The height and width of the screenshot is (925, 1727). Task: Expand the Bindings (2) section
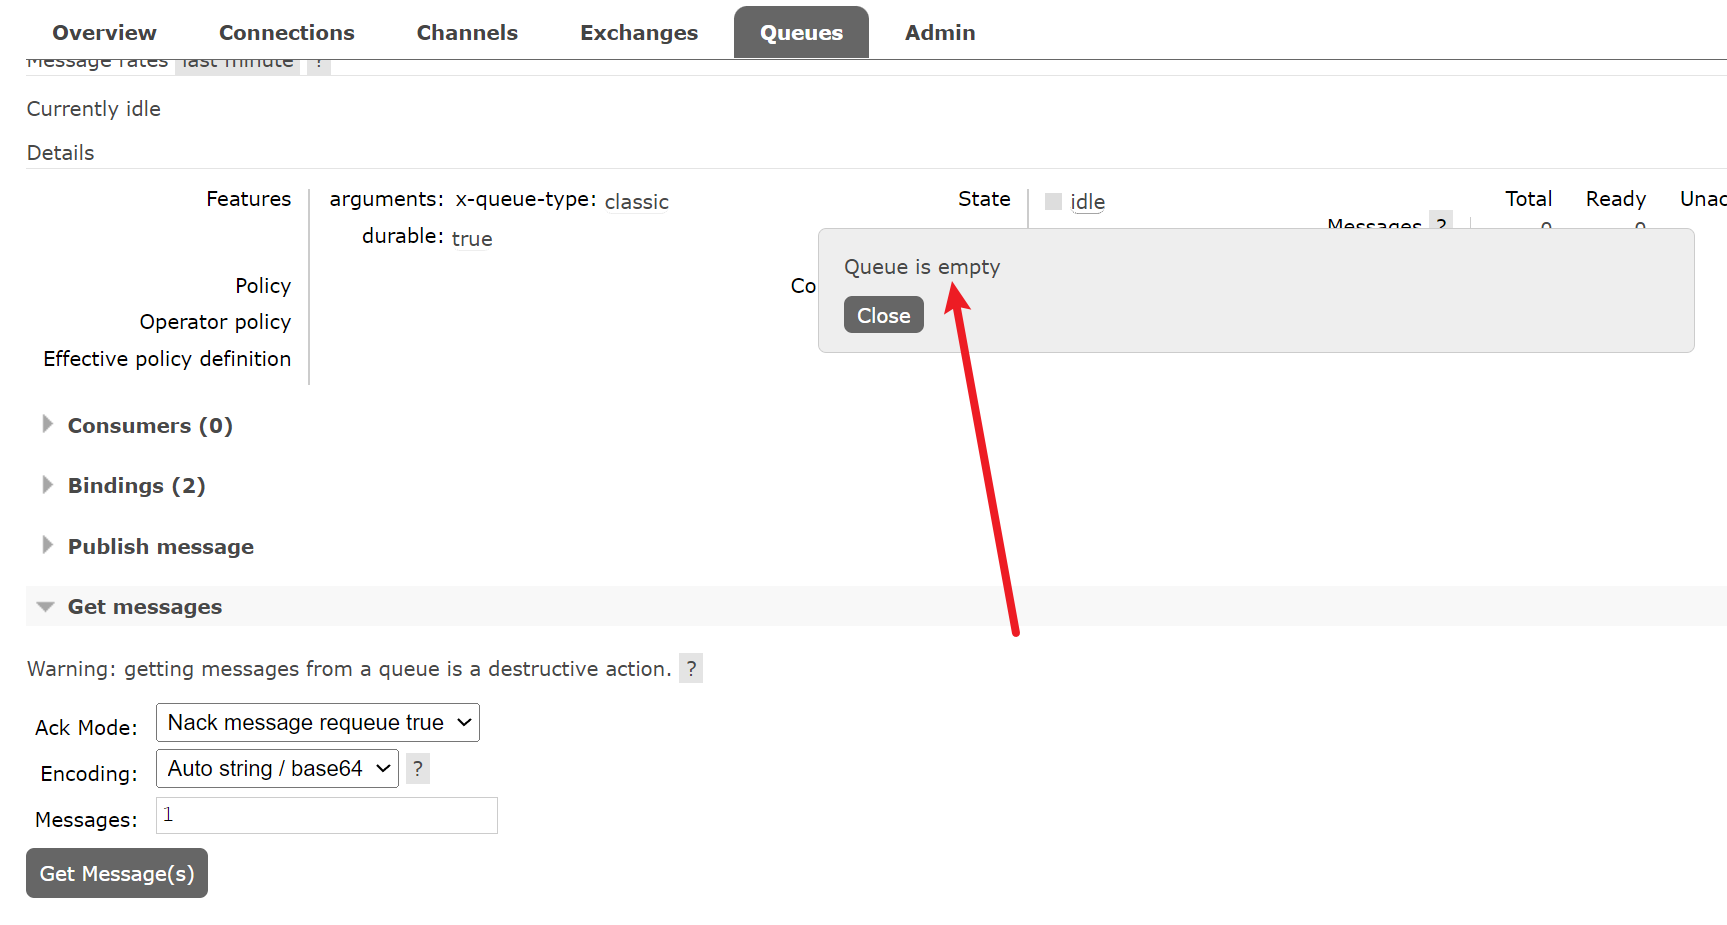click(x=136, y=486)
